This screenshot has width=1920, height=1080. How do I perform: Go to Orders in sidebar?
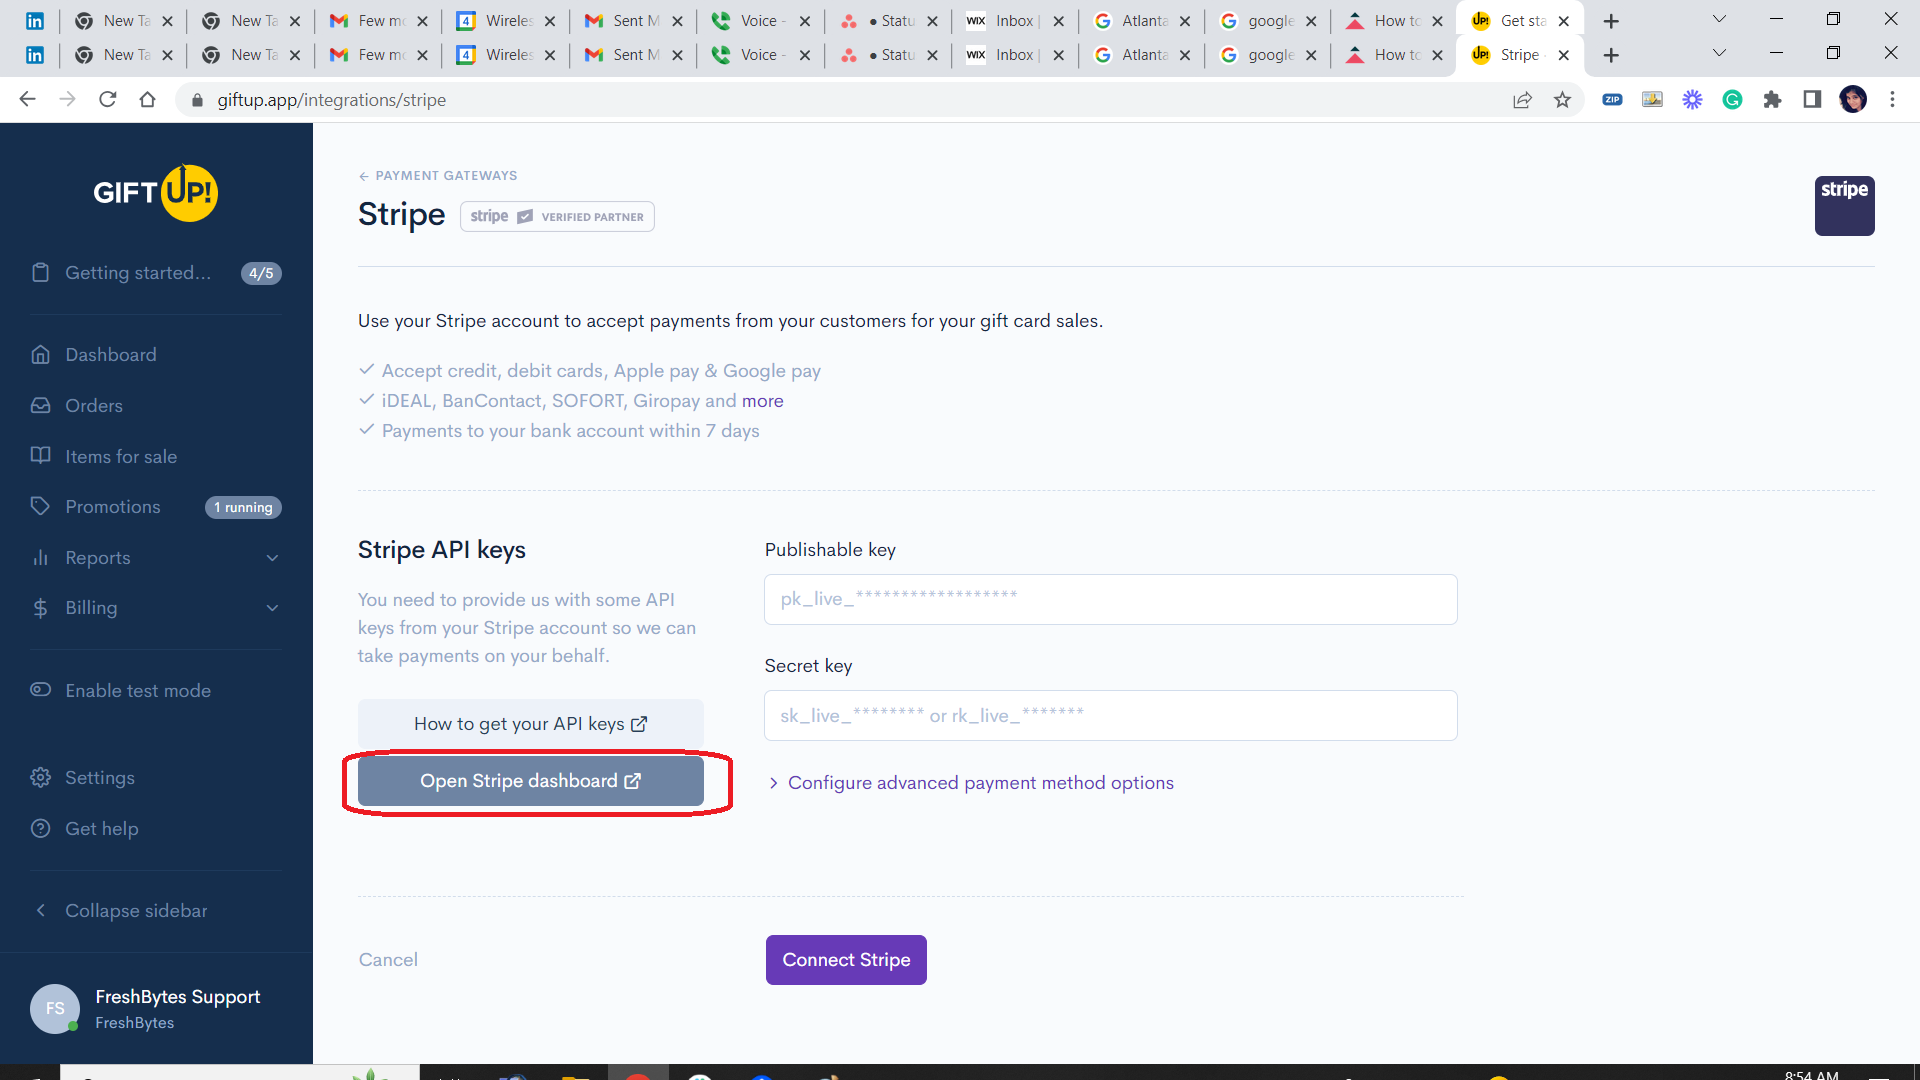coord(93,406)
